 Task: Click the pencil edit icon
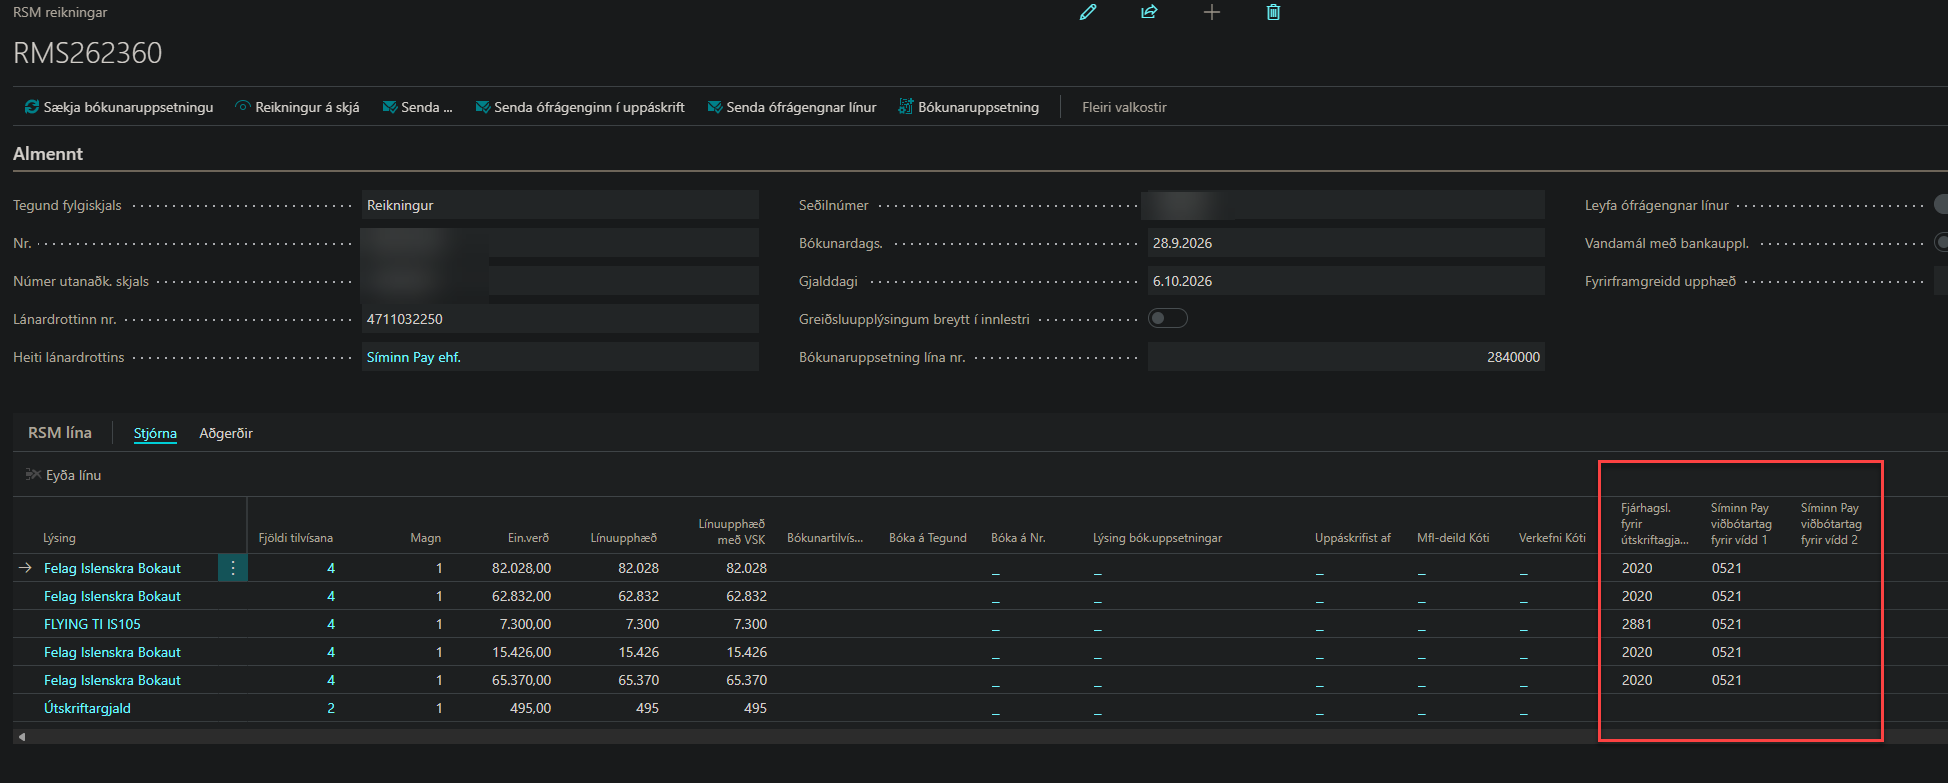tap(1088, 12)
